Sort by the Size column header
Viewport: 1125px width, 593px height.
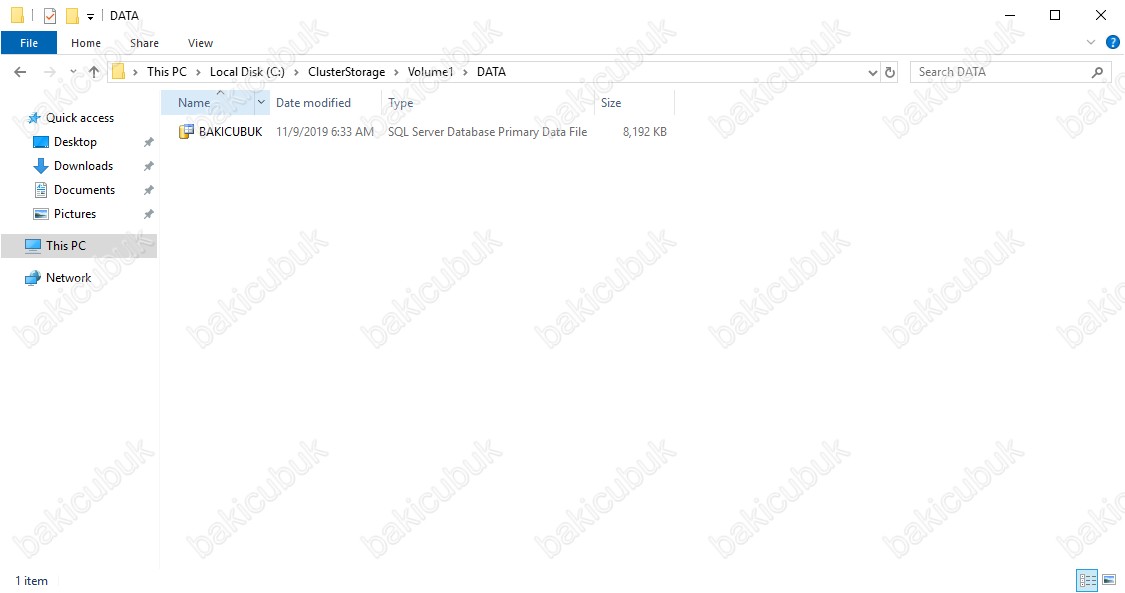tap(634, 103)
